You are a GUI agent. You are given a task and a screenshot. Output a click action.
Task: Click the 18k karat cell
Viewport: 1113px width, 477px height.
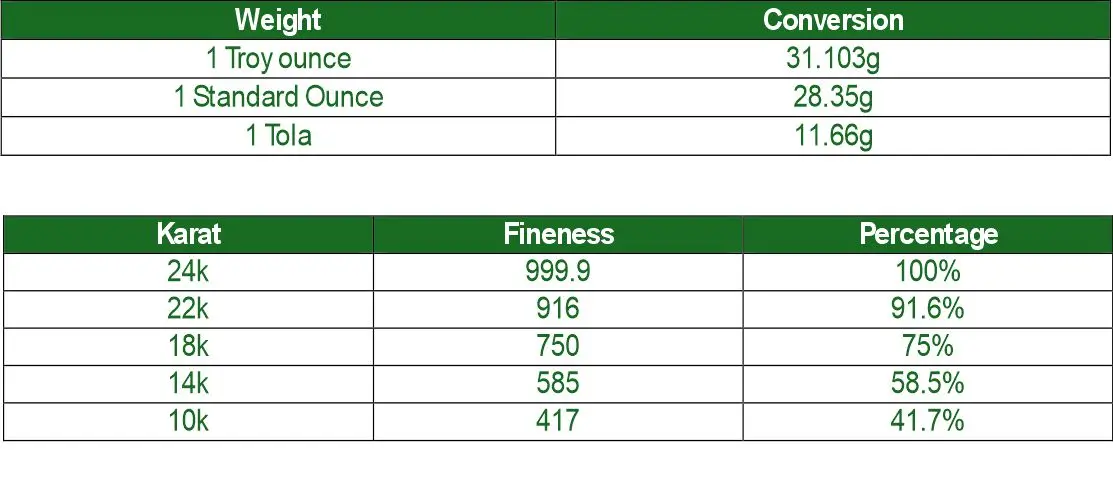tap(188, 346)
